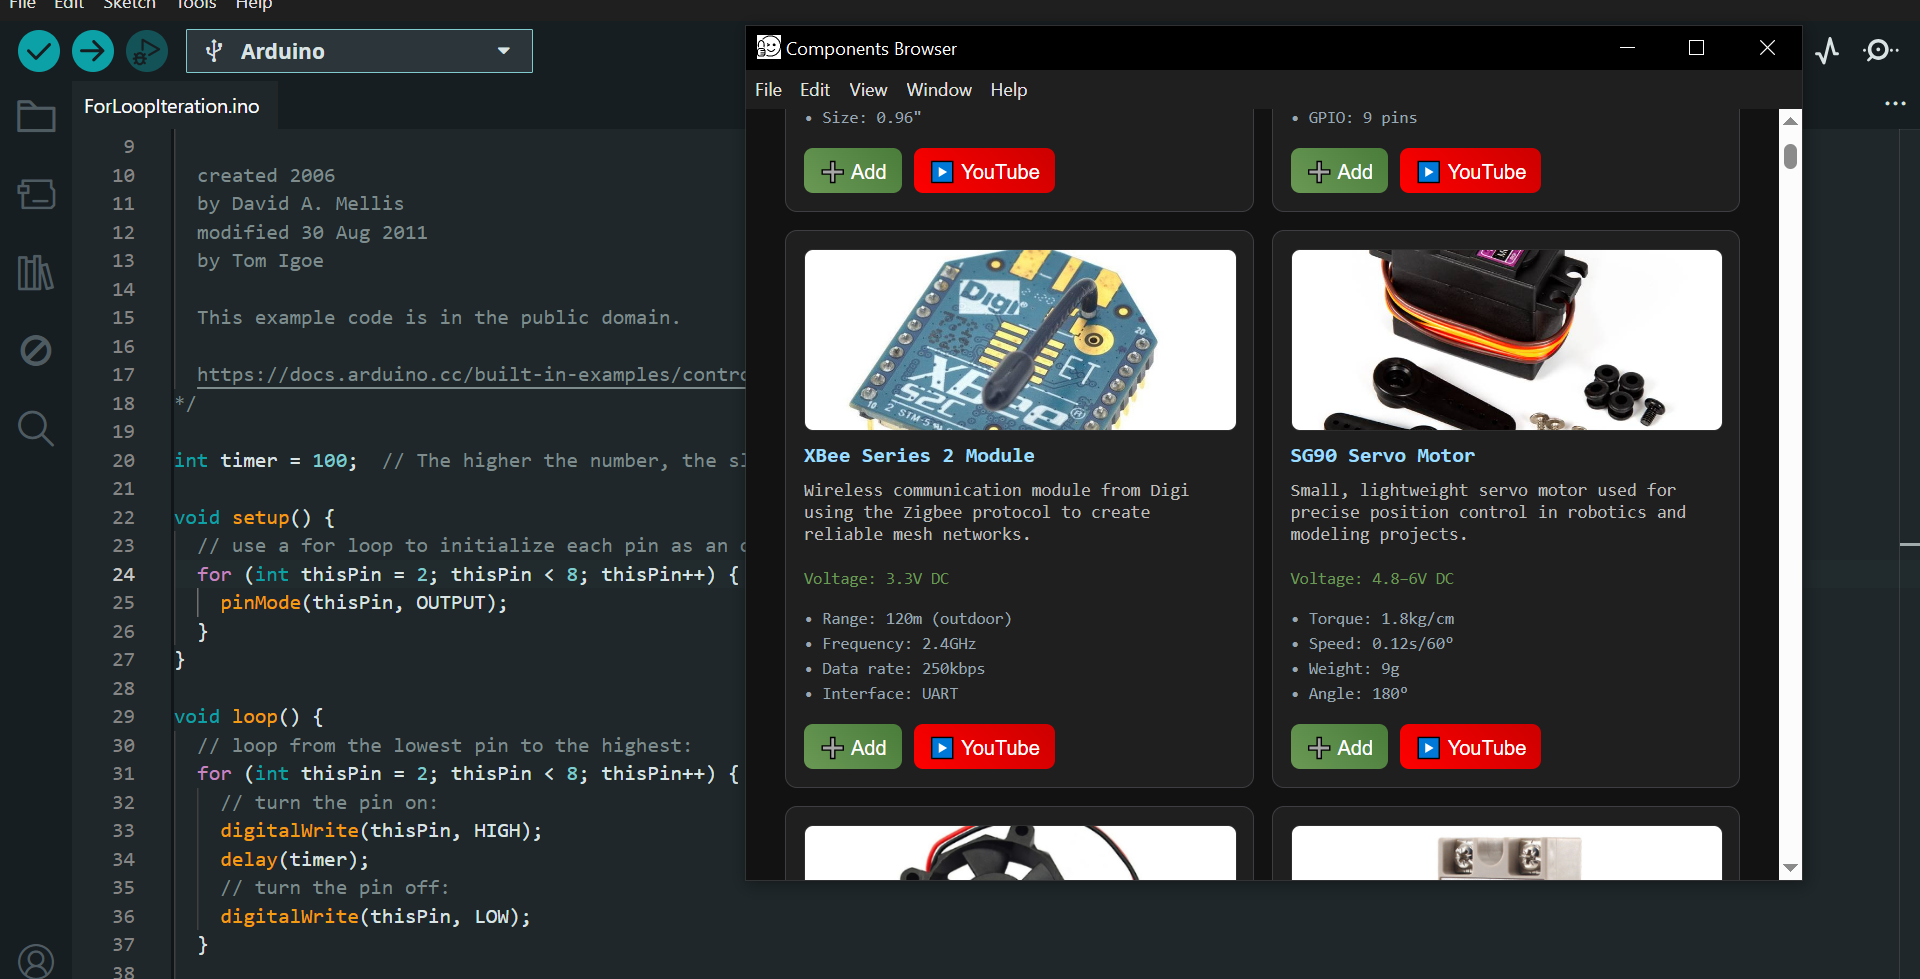Click the Upload arrow icon
This screenshot has width=1920, height=979.
(x=93, y=51)
